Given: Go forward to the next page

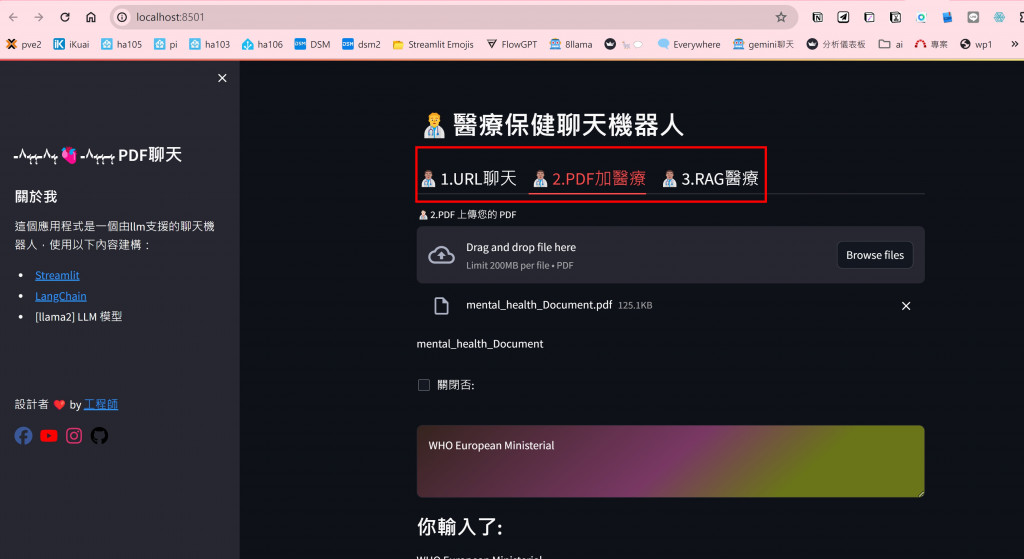Looking at the screenshot, I should point(39,17).
